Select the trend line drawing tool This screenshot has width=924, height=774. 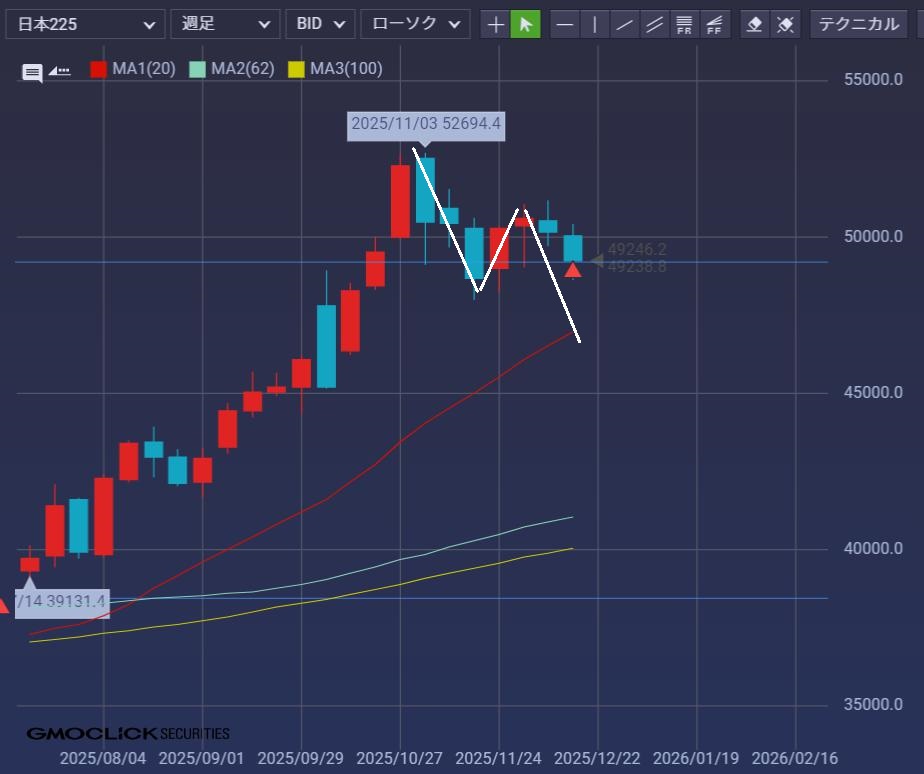point(625,24)
